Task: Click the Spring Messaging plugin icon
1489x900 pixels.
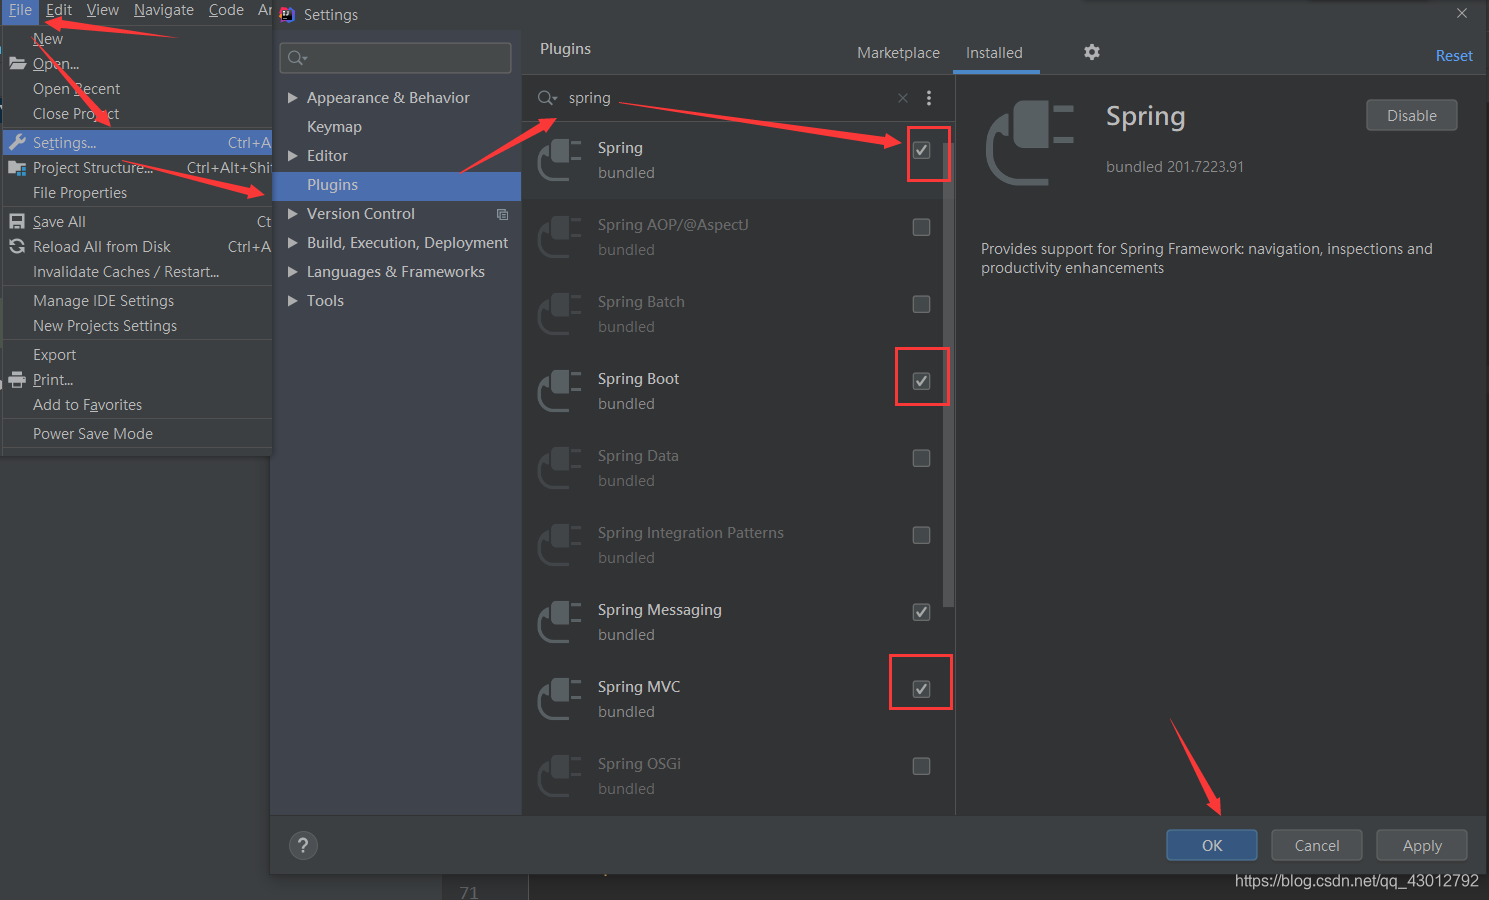Action: 560,622
